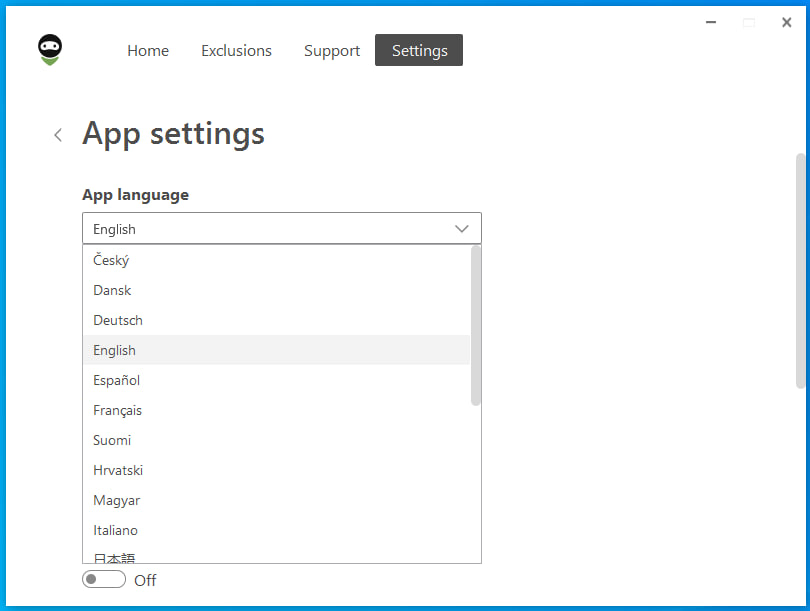810x611 pixels.
Task: Click the language list scrollbar thumb
Action: click(476, 325)
